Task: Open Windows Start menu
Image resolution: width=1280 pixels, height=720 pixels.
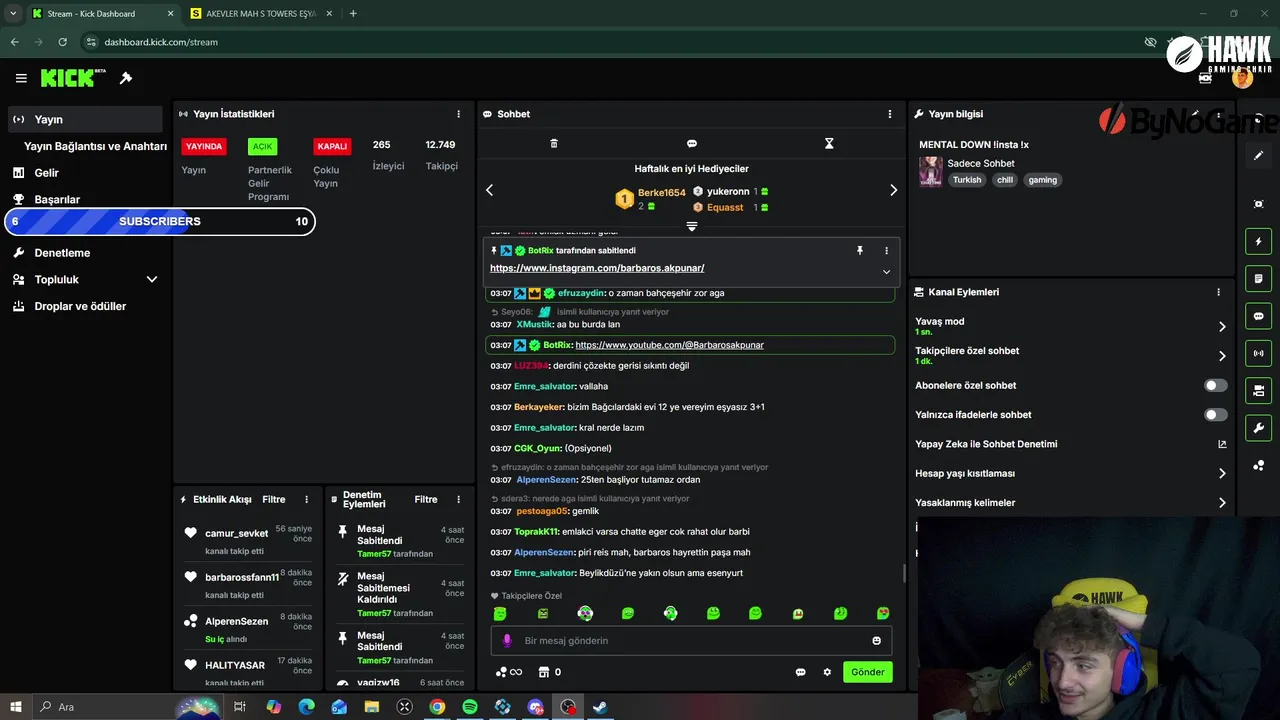Action: click(16, 707)
